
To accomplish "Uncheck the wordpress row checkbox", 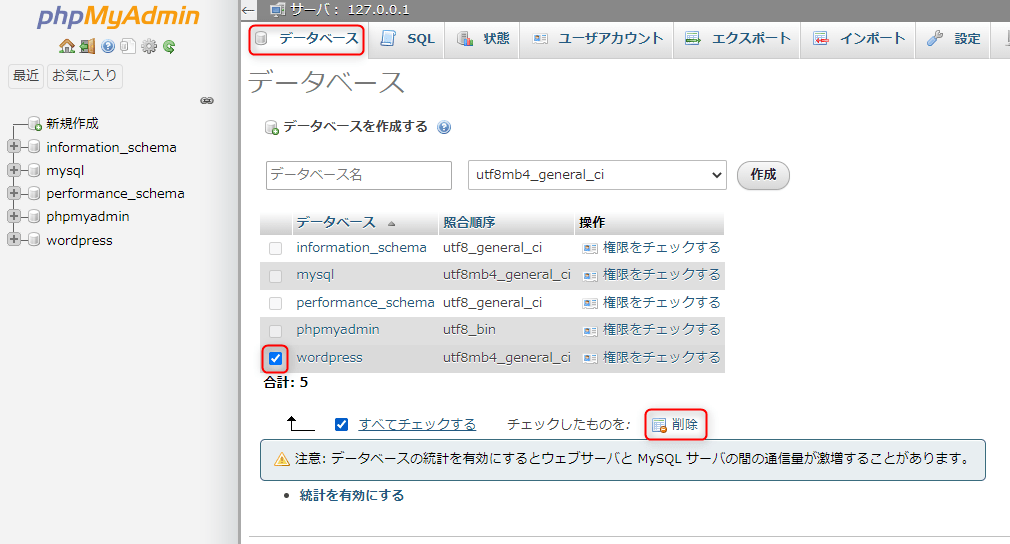I will click(x=276, y=358).
